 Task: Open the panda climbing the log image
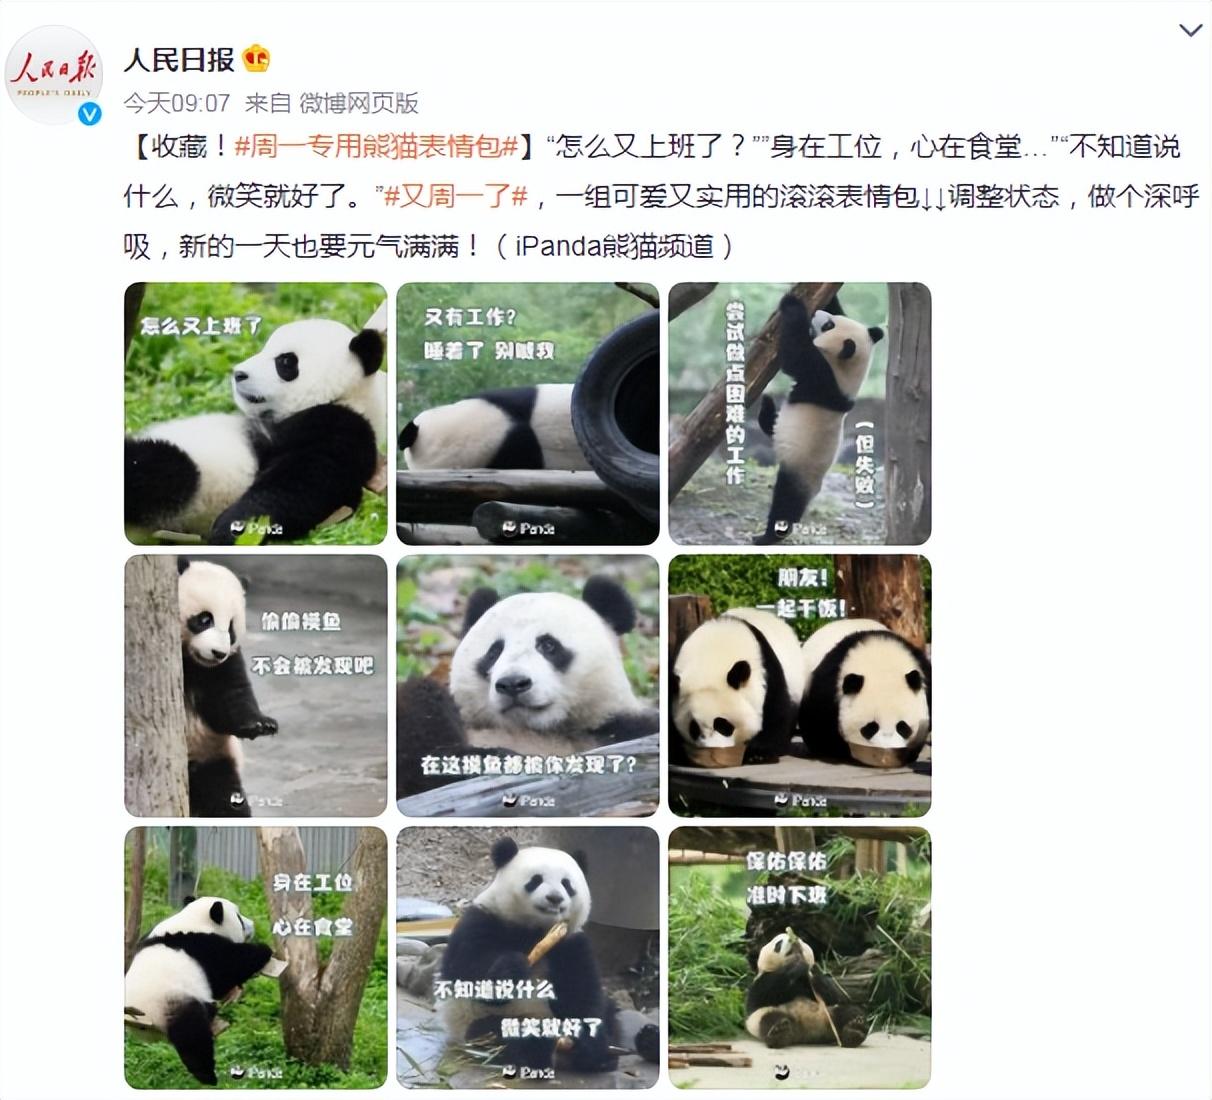800,414
